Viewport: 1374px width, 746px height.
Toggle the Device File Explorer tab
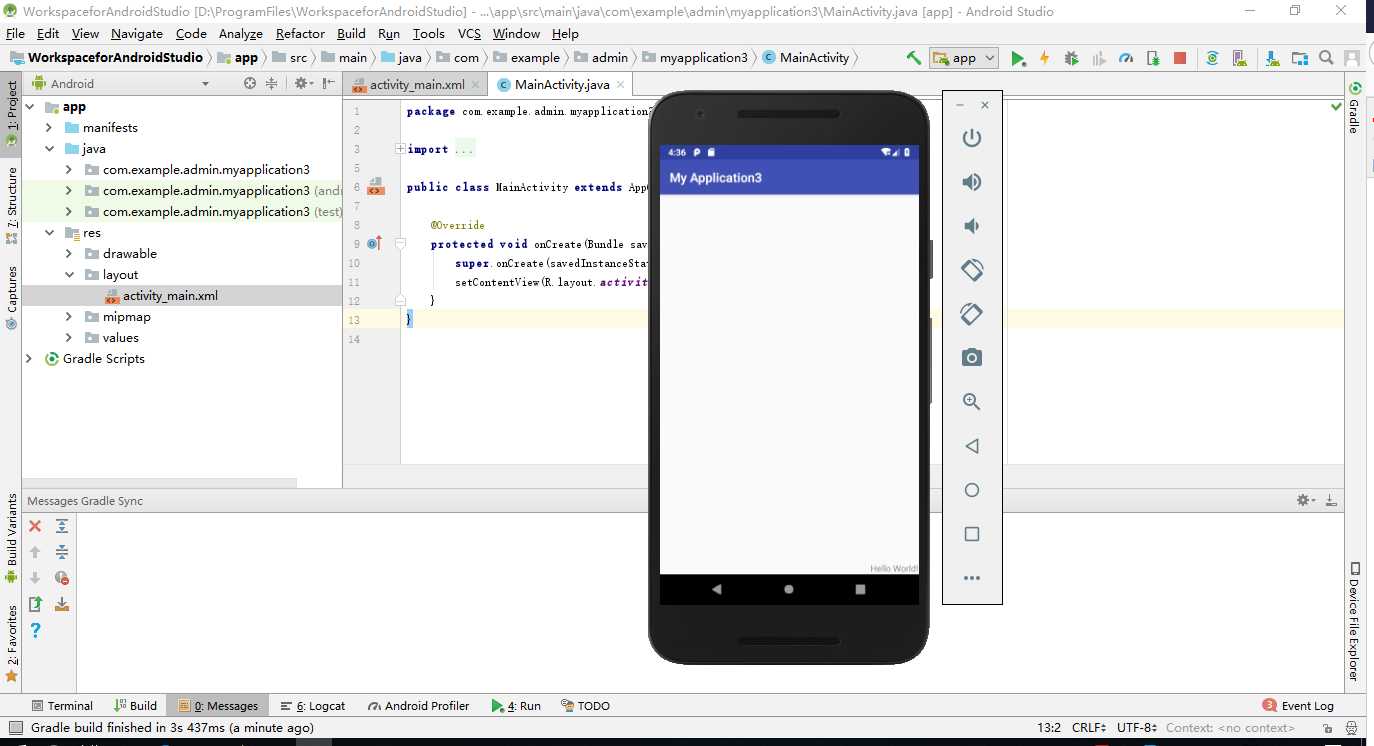point(1354,623)
